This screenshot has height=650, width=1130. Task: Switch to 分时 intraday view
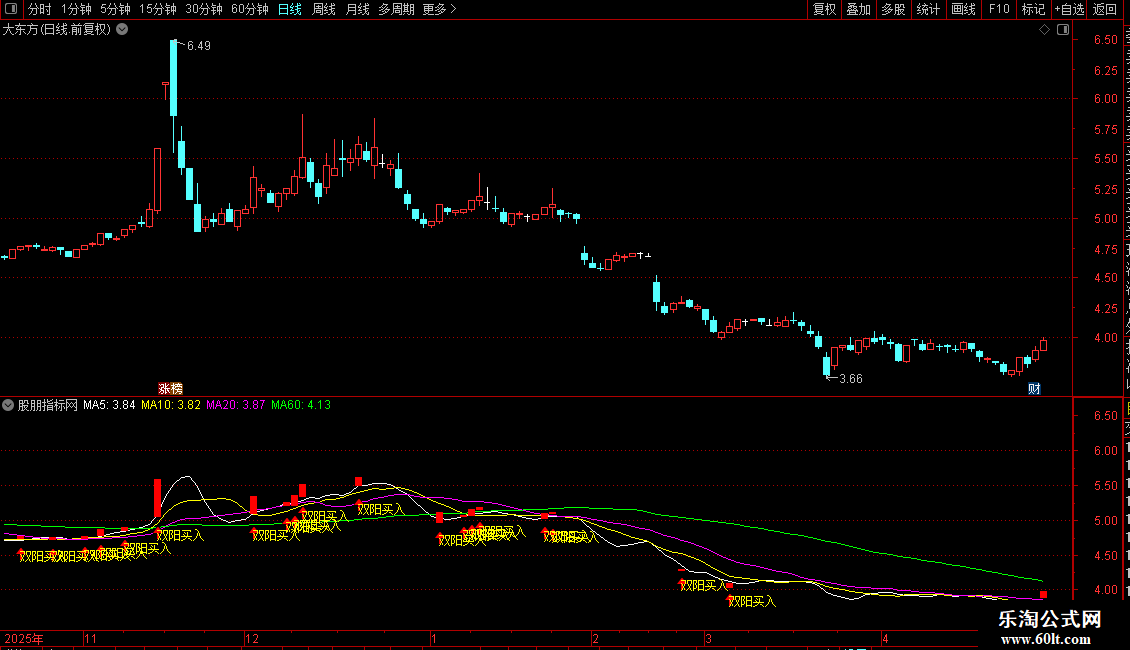point(40,9)
